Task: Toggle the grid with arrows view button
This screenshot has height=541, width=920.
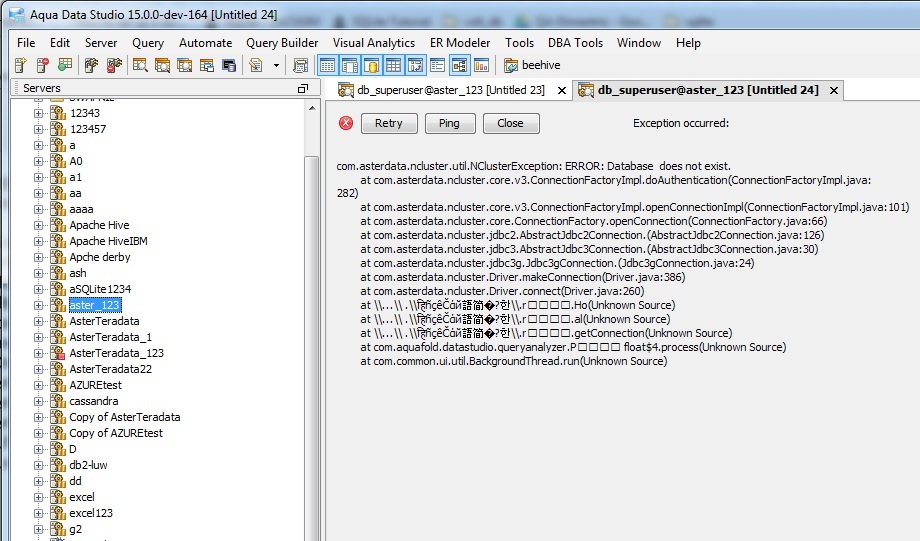Action: (415, 65)
